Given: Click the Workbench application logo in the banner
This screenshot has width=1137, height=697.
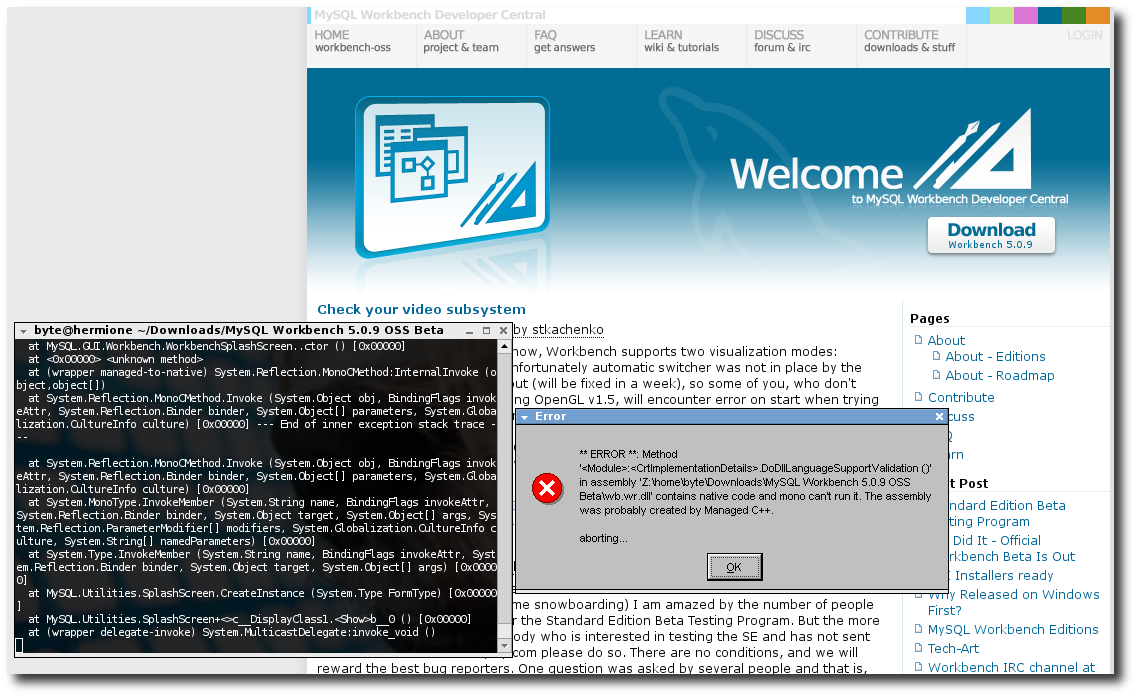Looking at the screenshot, I should (x=452, y=177).
